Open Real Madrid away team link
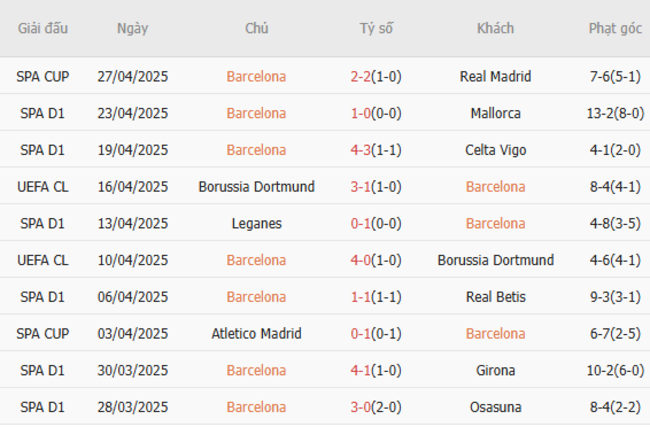 pos(495,76)
